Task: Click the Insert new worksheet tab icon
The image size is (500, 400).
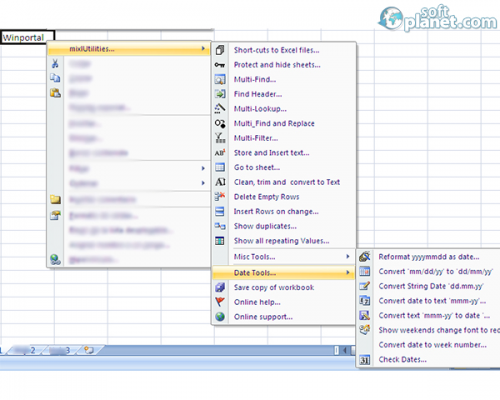Action: click(89, 350)
